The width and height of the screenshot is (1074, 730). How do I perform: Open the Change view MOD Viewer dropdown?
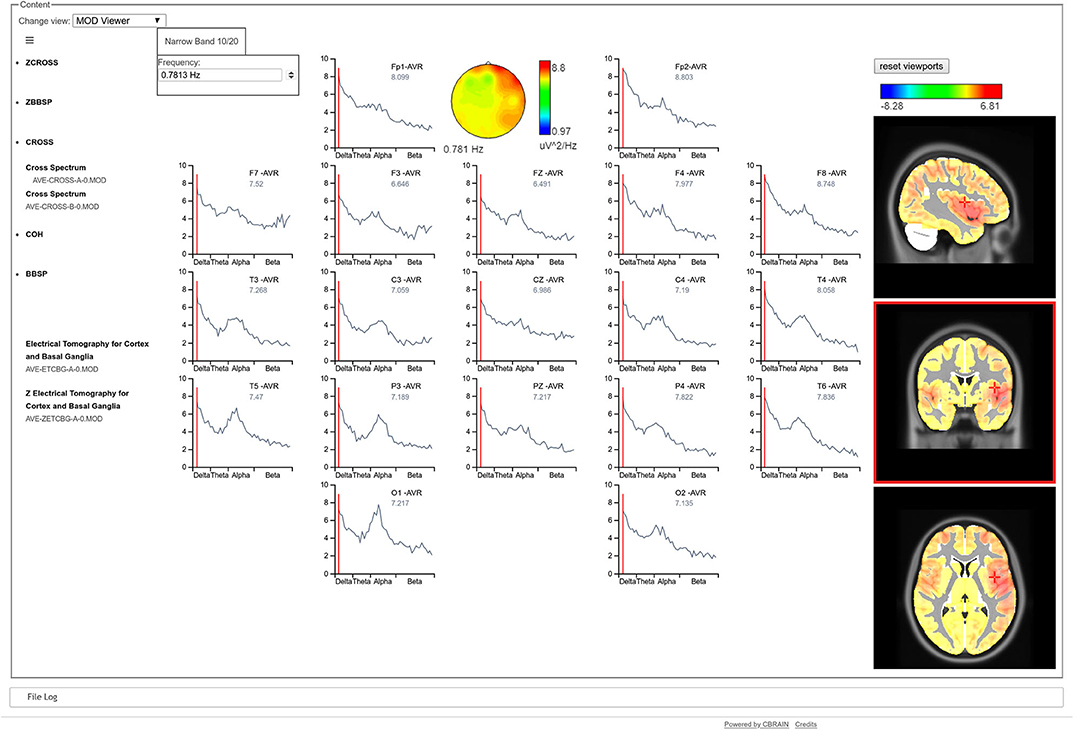[x=119, y=21]
